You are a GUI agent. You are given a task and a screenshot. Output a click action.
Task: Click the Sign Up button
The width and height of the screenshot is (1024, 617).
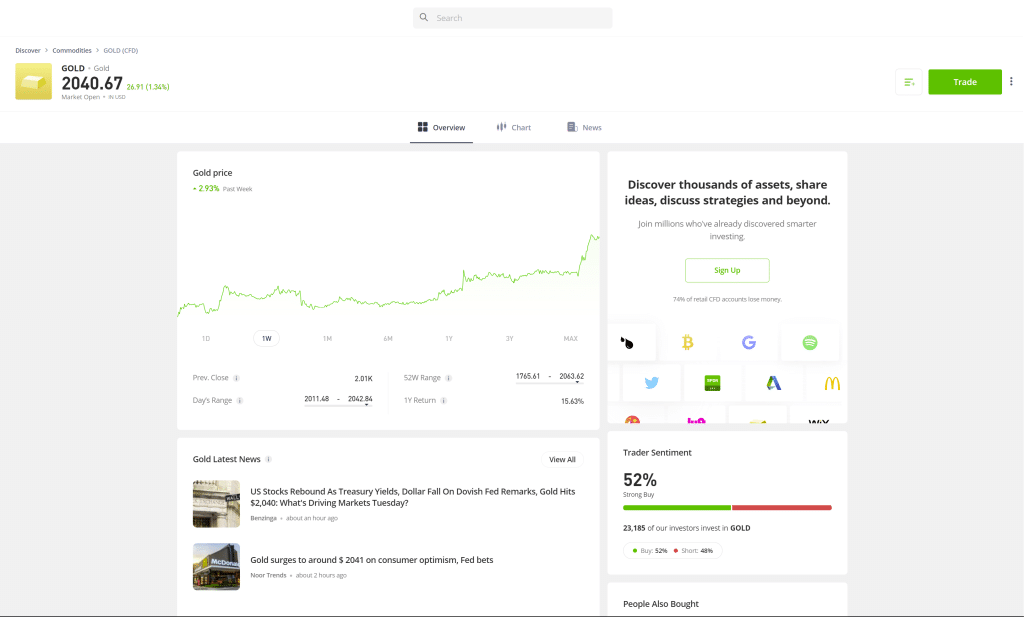[727, 270]
